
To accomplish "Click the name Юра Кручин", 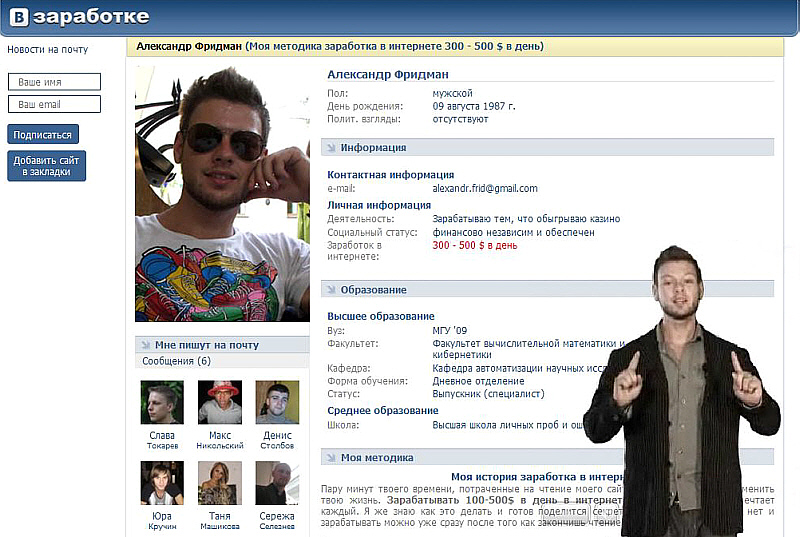I will [162, 521].
